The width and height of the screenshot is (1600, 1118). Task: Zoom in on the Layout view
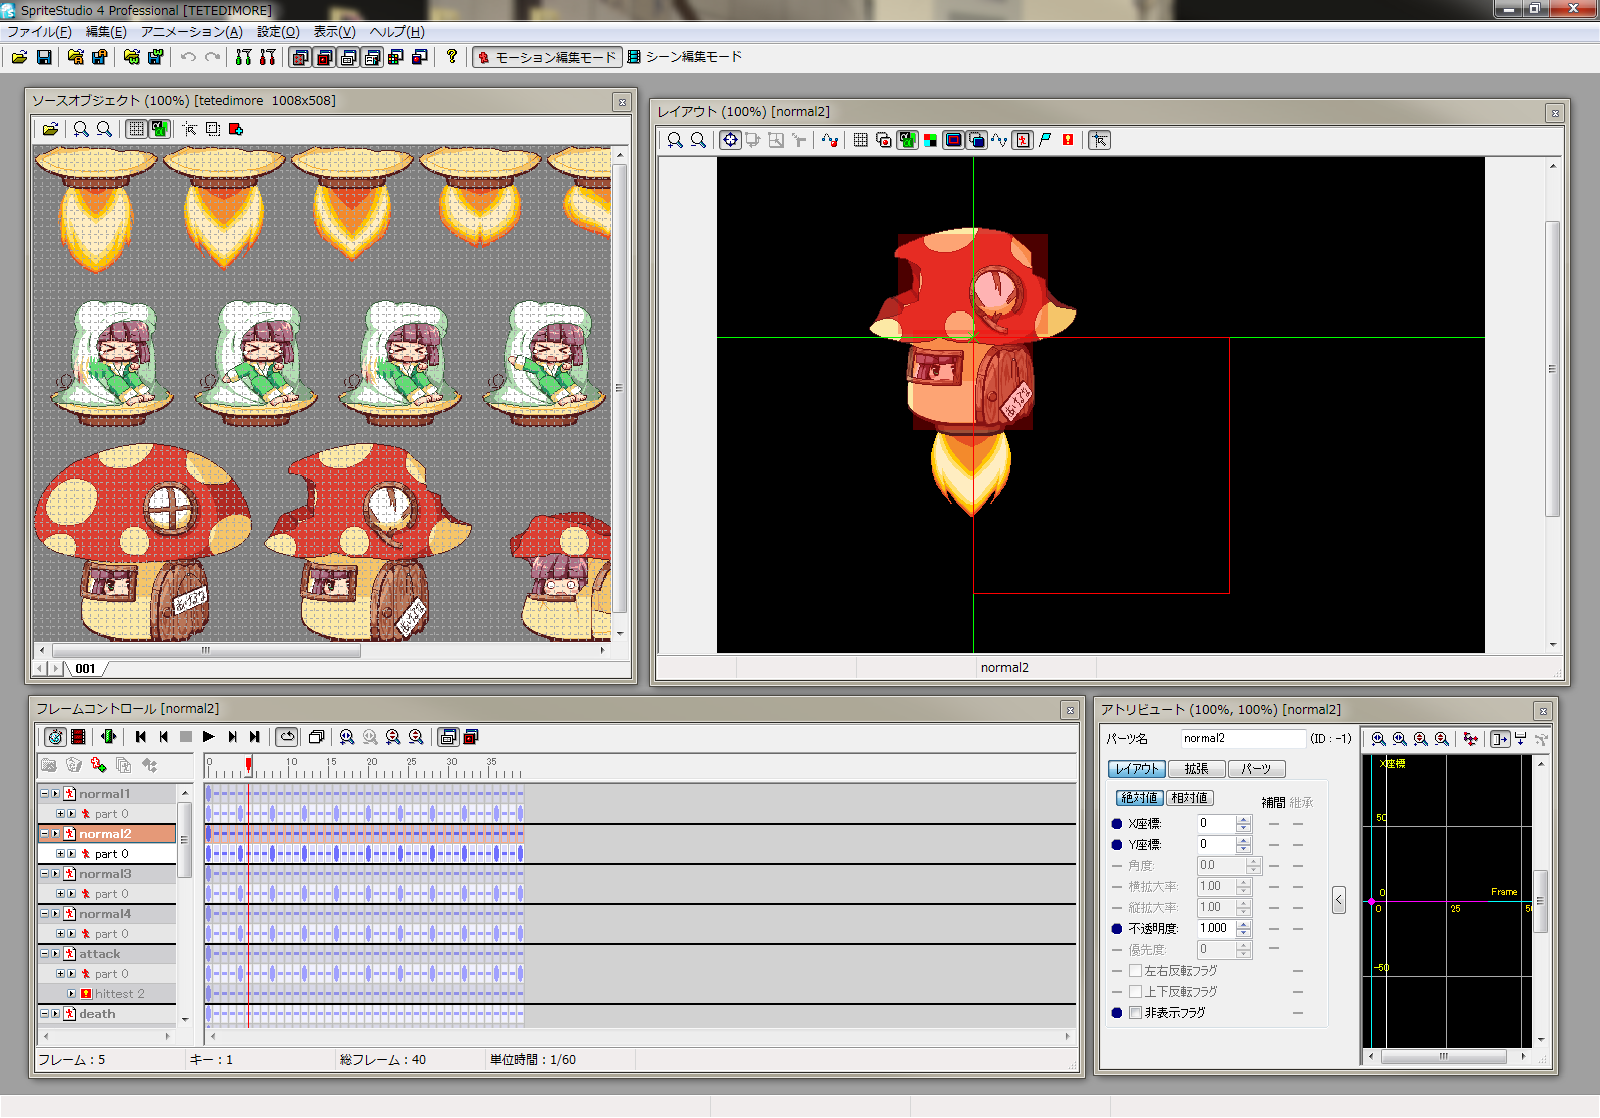tap(675, 140)
